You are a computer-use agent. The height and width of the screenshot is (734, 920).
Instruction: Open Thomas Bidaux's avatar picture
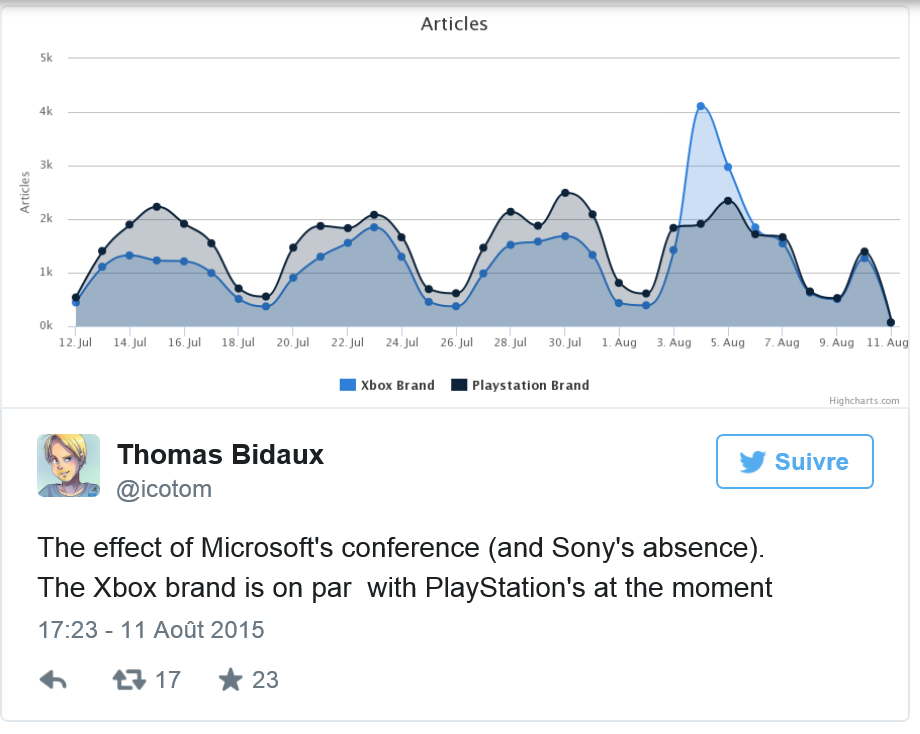[69, 465]
